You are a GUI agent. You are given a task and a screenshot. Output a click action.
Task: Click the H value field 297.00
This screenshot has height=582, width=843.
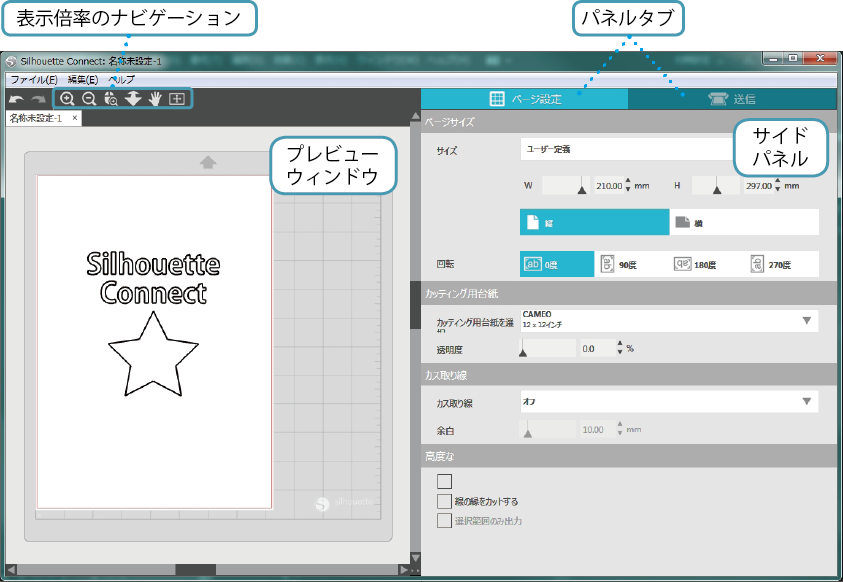(759, 186)
